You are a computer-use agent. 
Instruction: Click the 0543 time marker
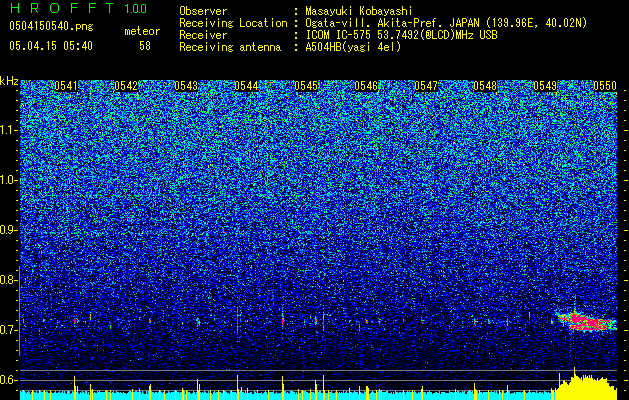(x=186, y=86)
